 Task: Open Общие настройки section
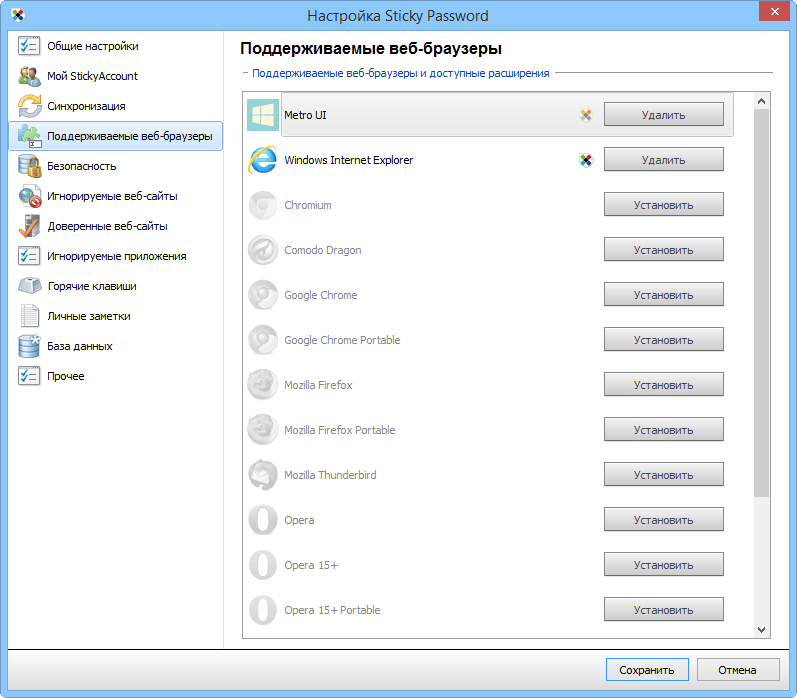(x=115, y=46)
